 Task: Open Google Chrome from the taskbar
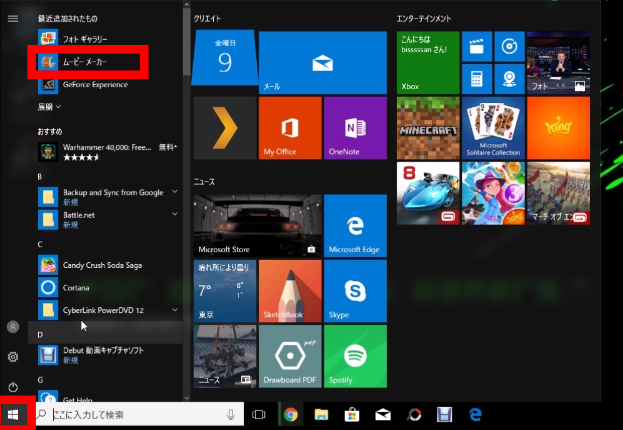[291, 415]
